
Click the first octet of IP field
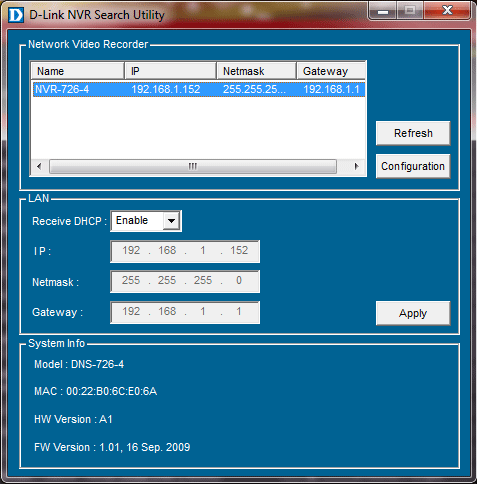pyautogui.click(x=131, y=250)
